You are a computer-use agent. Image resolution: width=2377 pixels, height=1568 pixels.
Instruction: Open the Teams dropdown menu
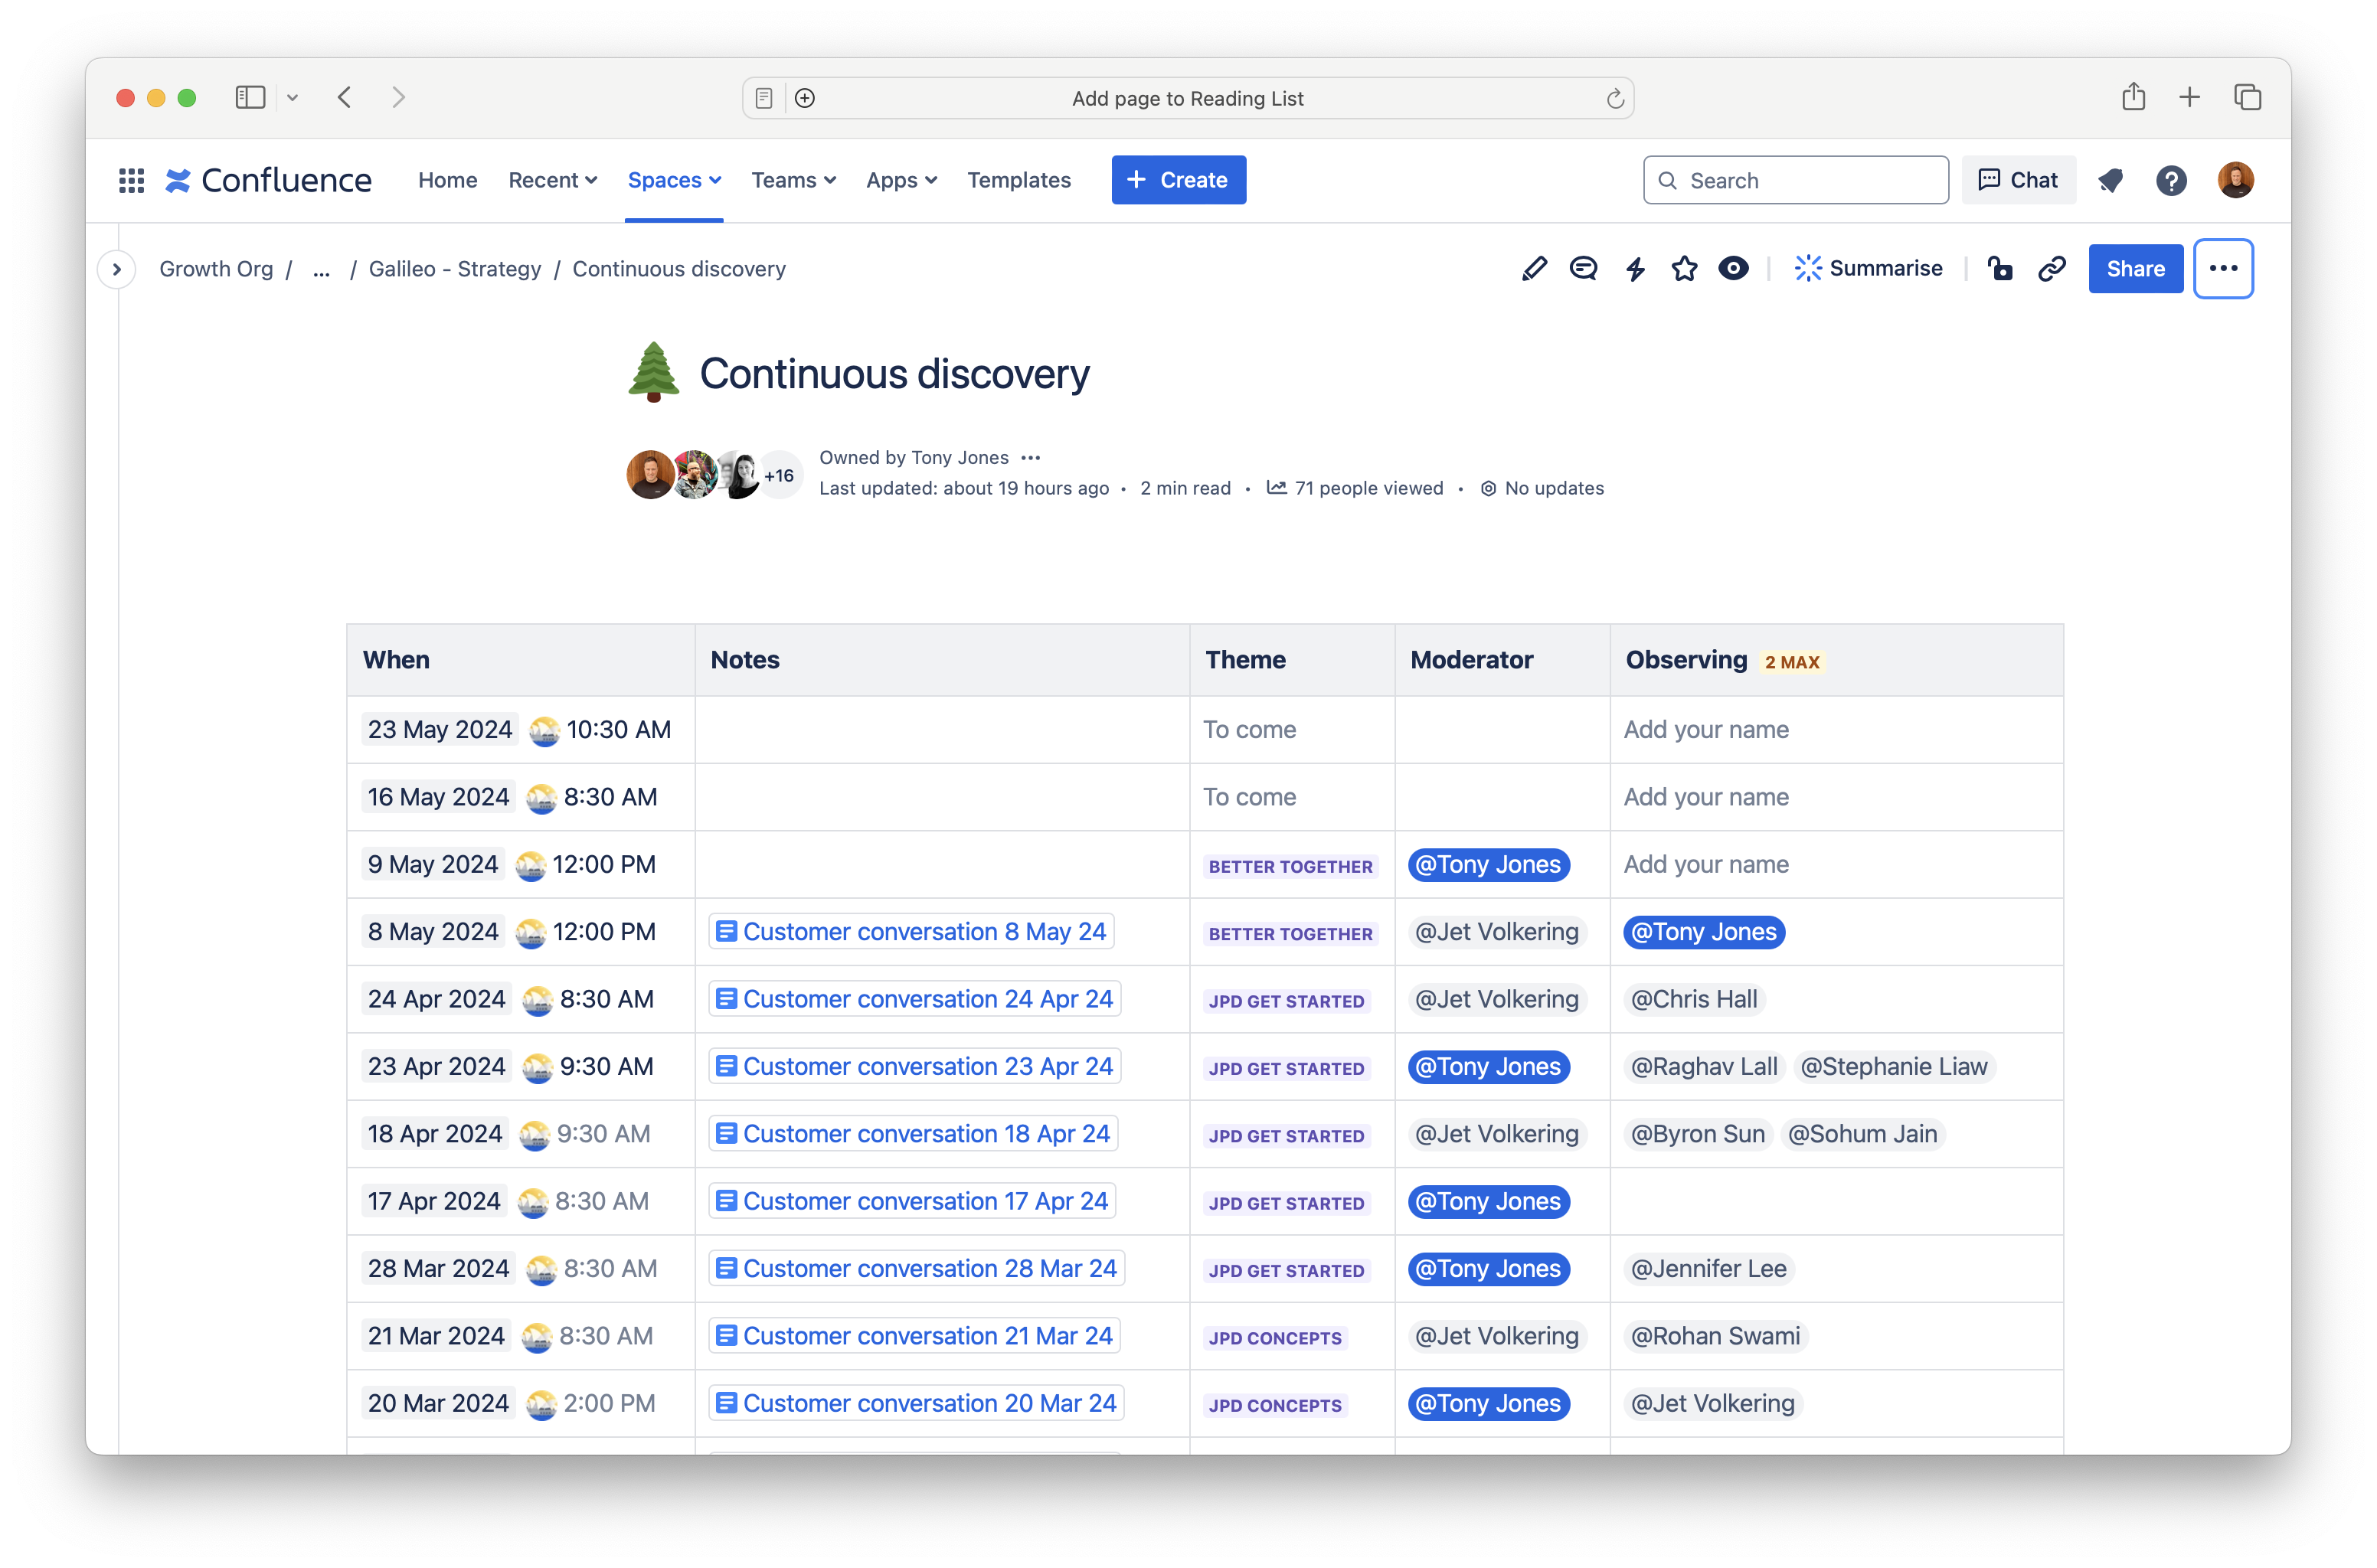point(793,180)
